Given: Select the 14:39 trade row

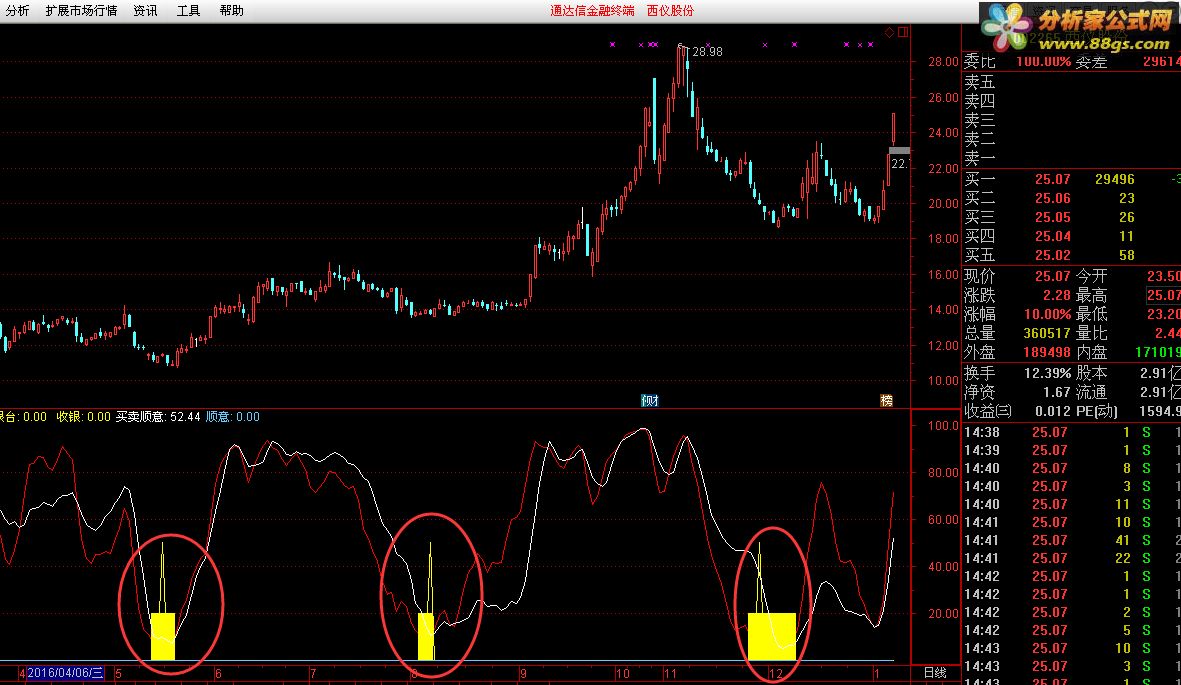Looking at the screenshot, I should point(1072,451).
